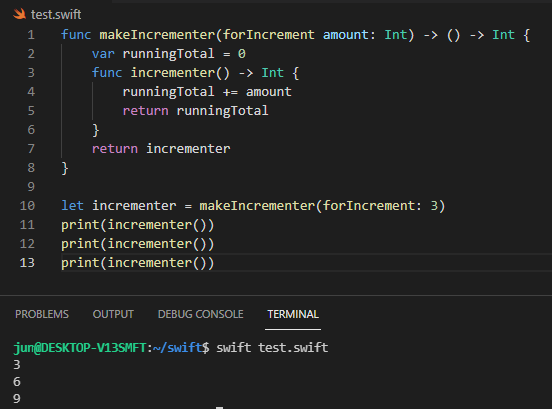Select the test.swift breadcrumb label
Viewport: 552px width, 409px height.
[x=56, y=14]
